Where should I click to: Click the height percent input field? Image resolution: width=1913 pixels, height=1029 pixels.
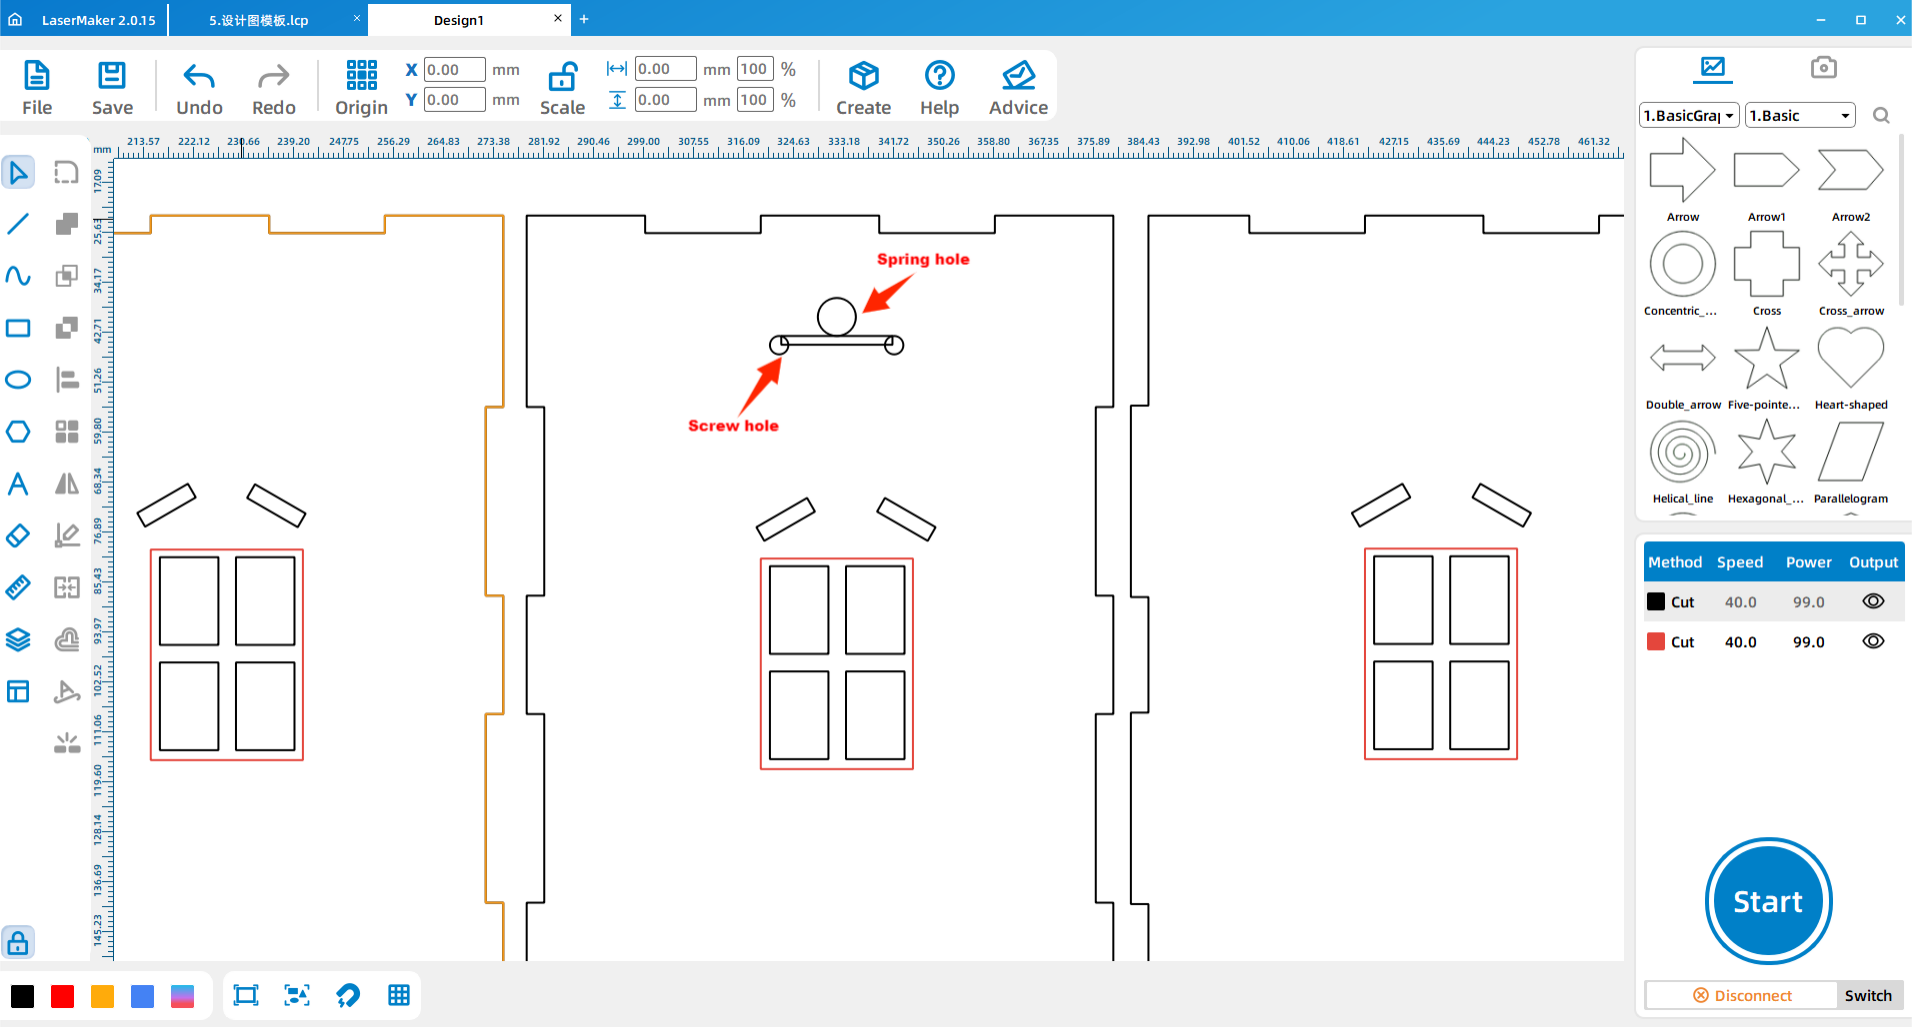tap(755, 100)
